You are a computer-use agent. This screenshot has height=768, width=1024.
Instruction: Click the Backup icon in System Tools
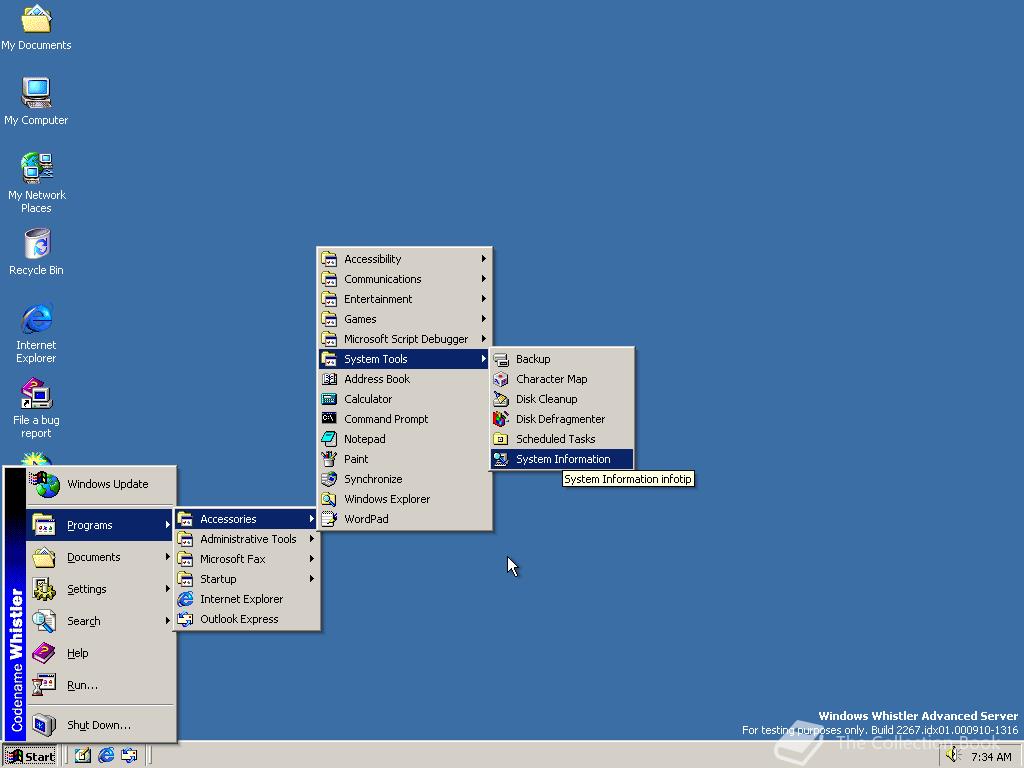click(501, 359)
